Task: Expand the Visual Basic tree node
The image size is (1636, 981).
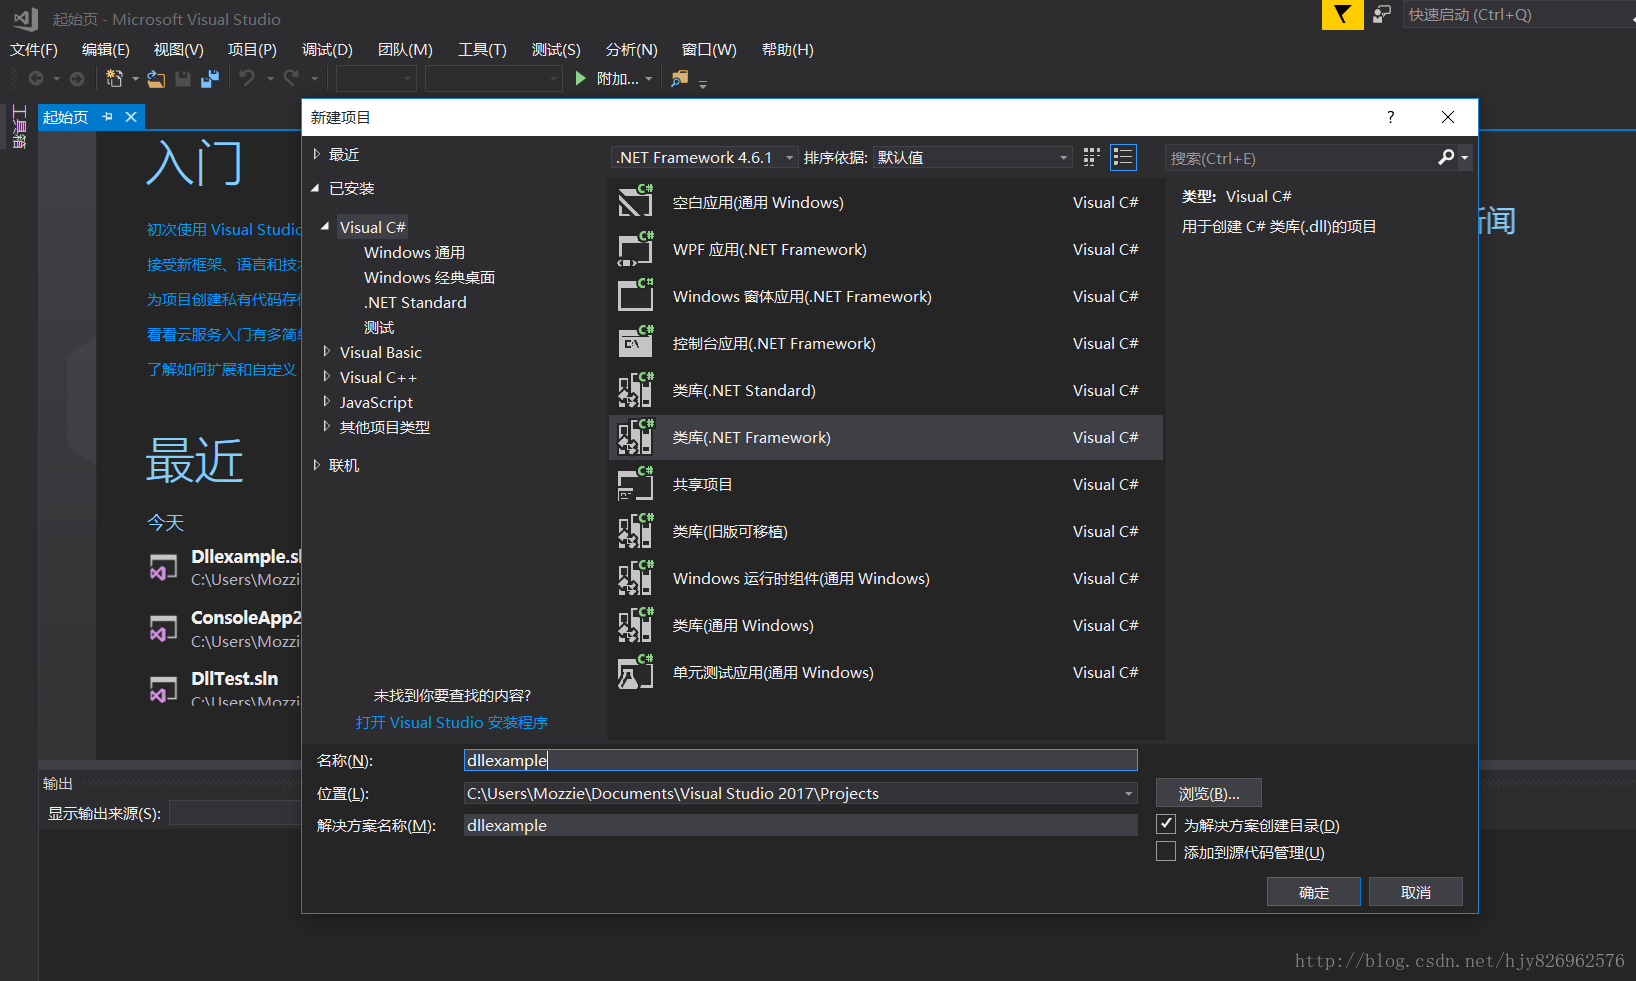Action: tap(326, 352)
